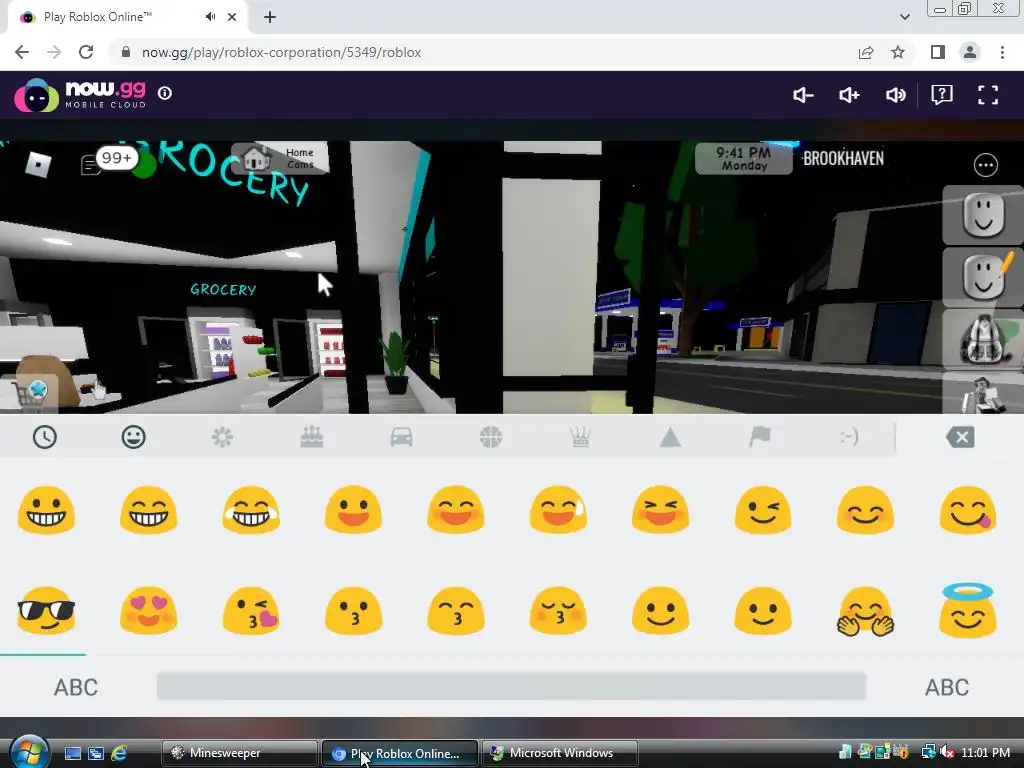1024x768 pixels.
Task: Open the three-dot game menu in Brookhaven
Action: tap(985, 165)
